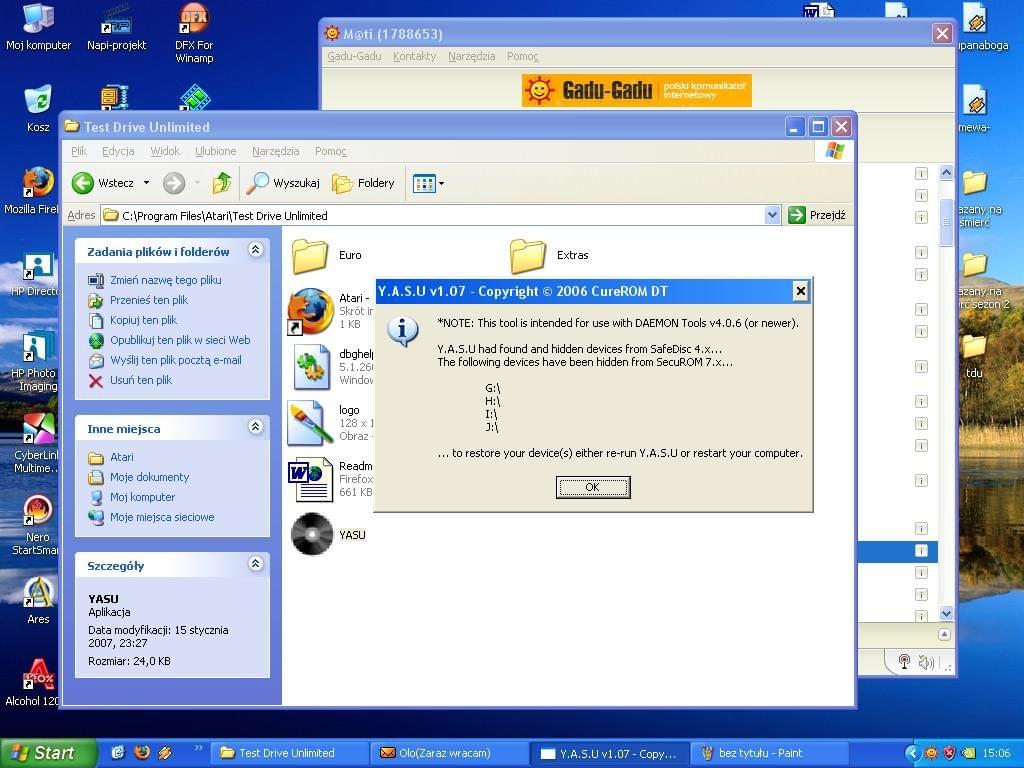
Task: Click the Start button
Action: [48, 753]
